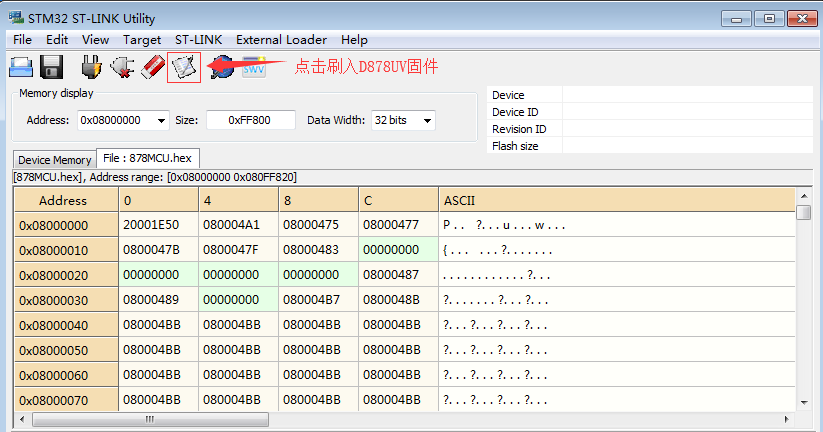Switch to the Device Memory tab
Screen dimensions: 823x432
[x=55, y=160]
